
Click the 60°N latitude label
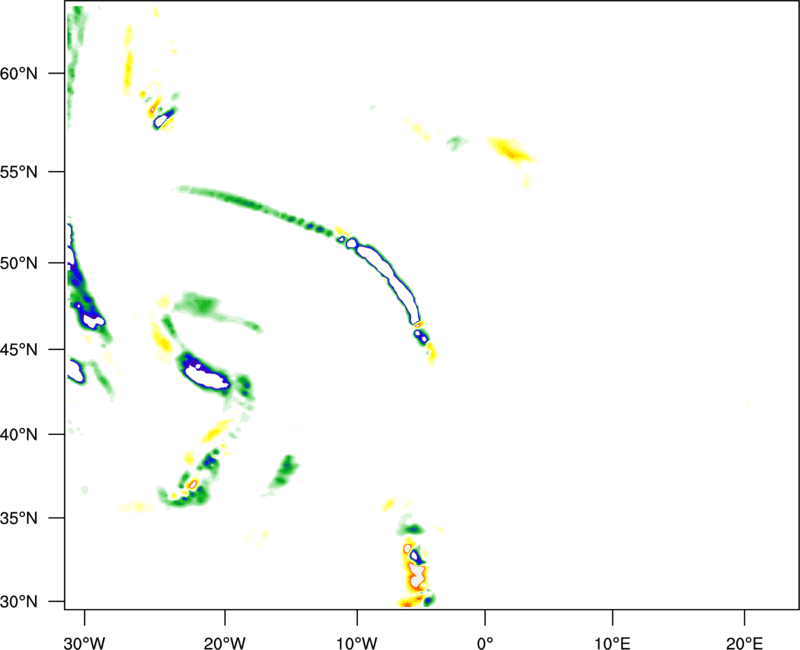[19, 74]
